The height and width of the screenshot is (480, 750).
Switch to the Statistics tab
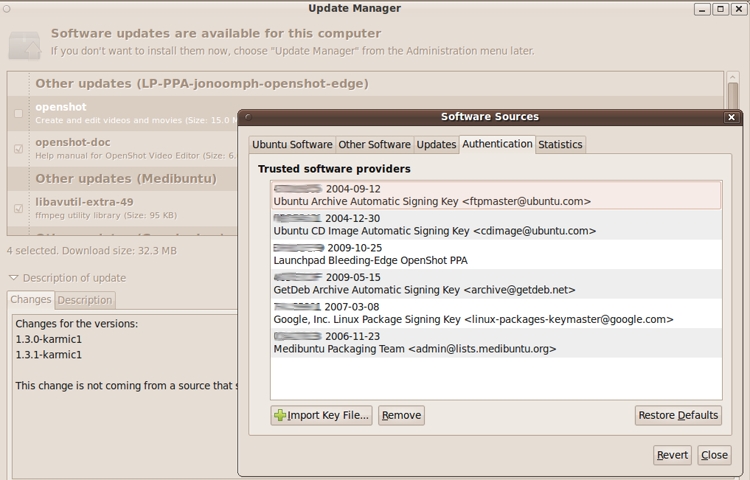[560, 144]
